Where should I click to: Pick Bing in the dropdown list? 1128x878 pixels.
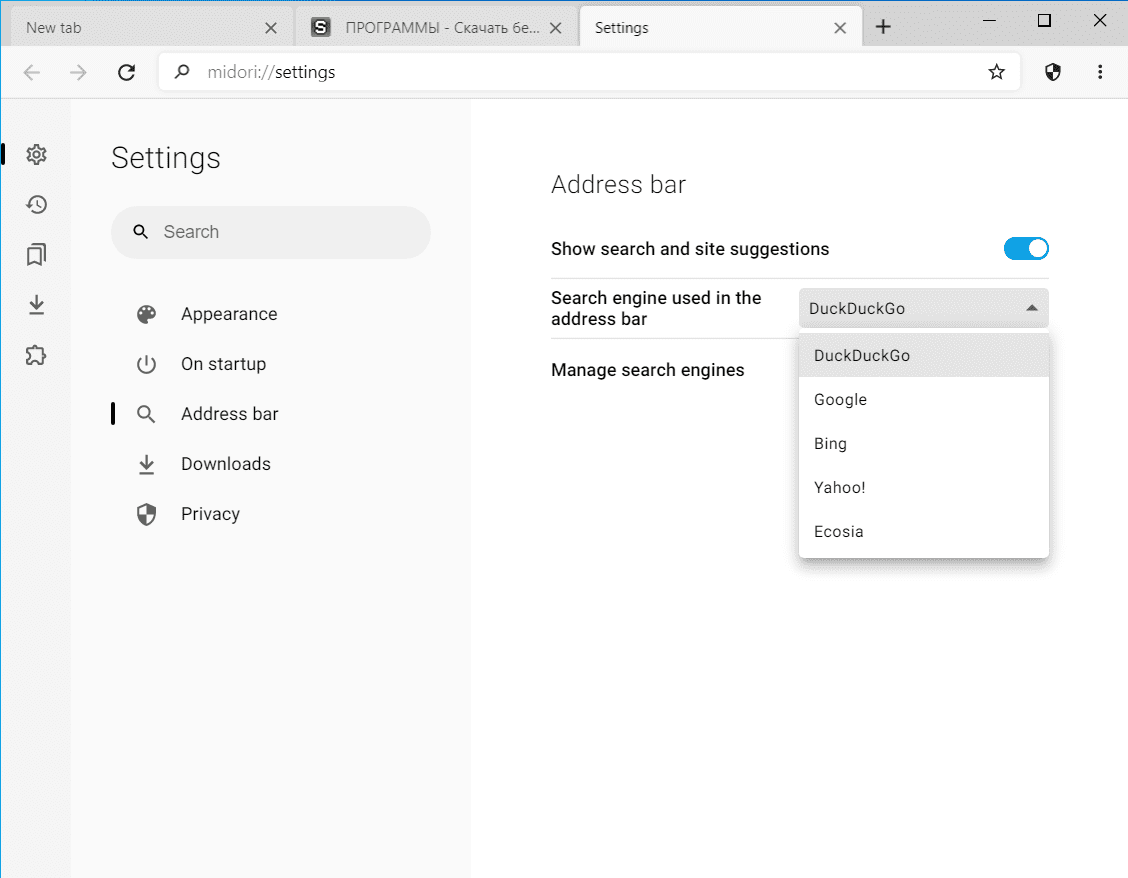pos(830,444)
